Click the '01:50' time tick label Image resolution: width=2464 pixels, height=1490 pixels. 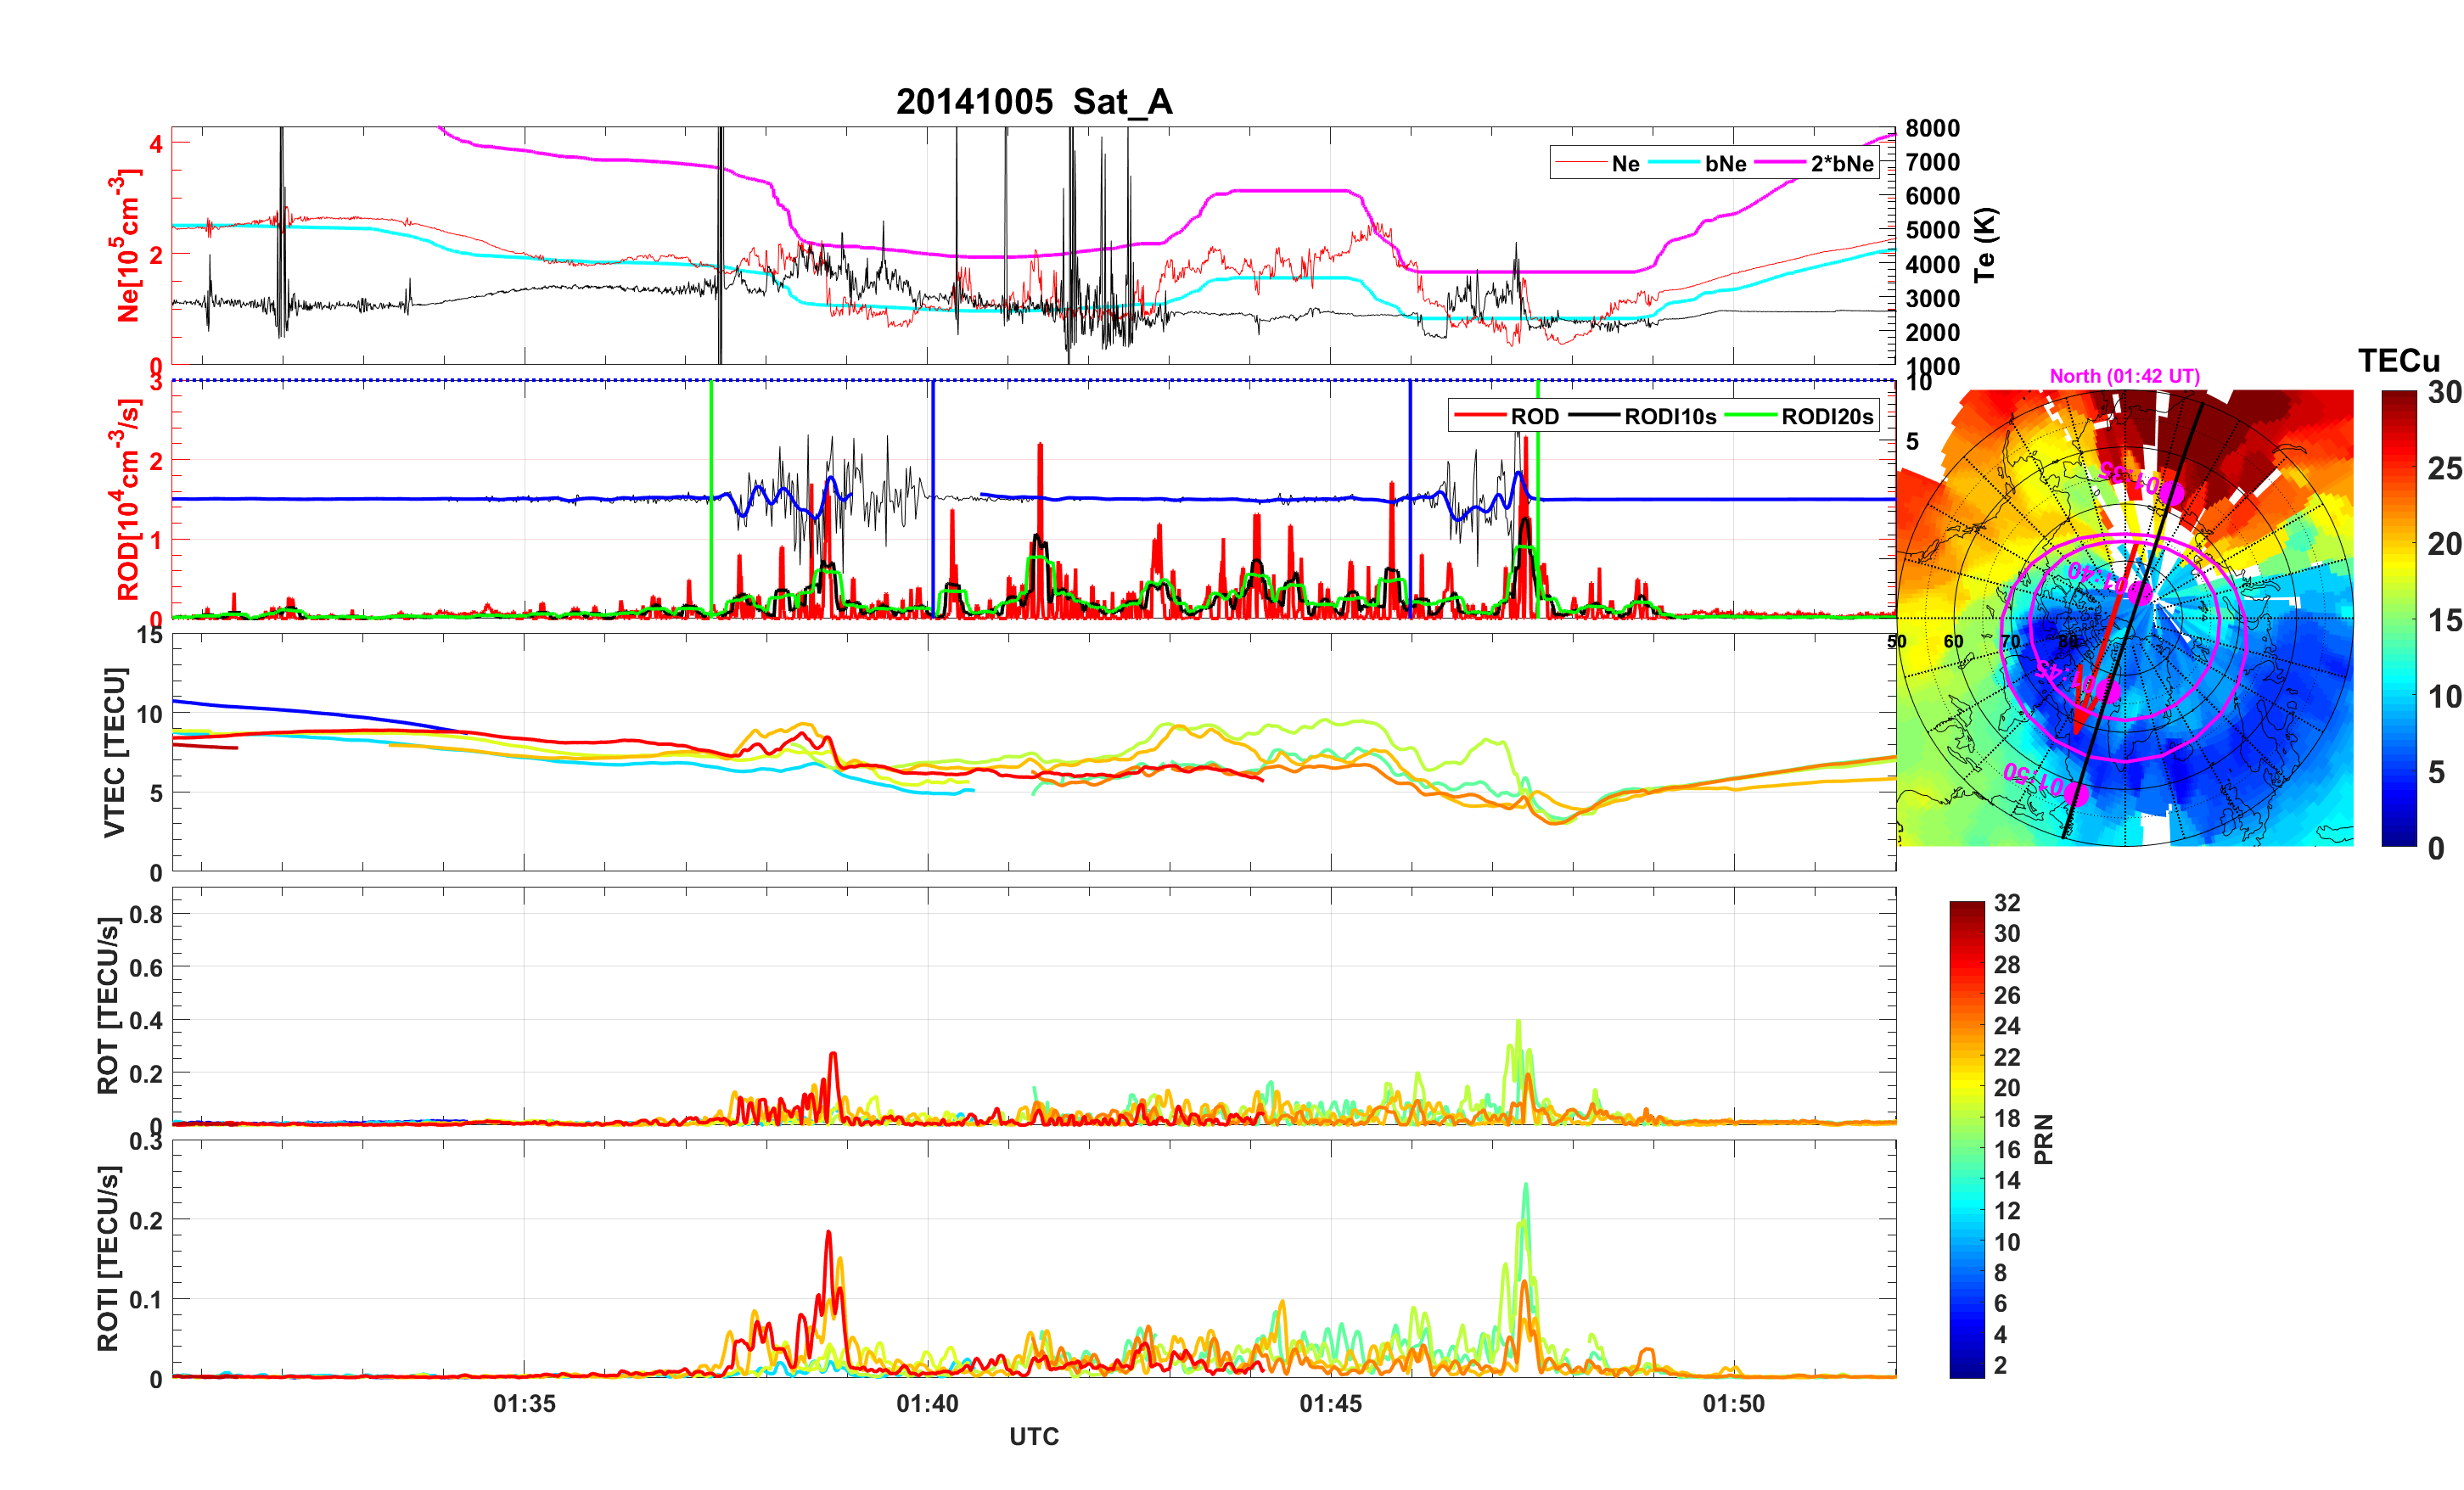pos(1734,1403)
